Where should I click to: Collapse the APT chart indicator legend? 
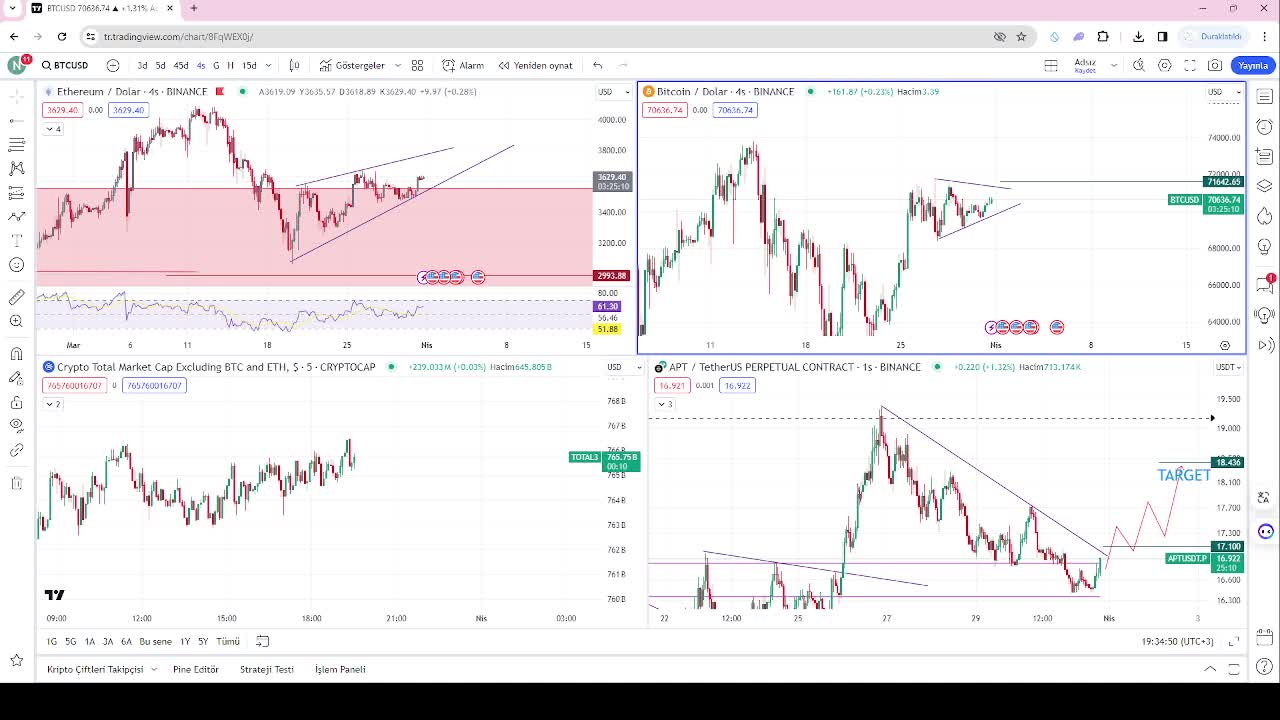664,404
